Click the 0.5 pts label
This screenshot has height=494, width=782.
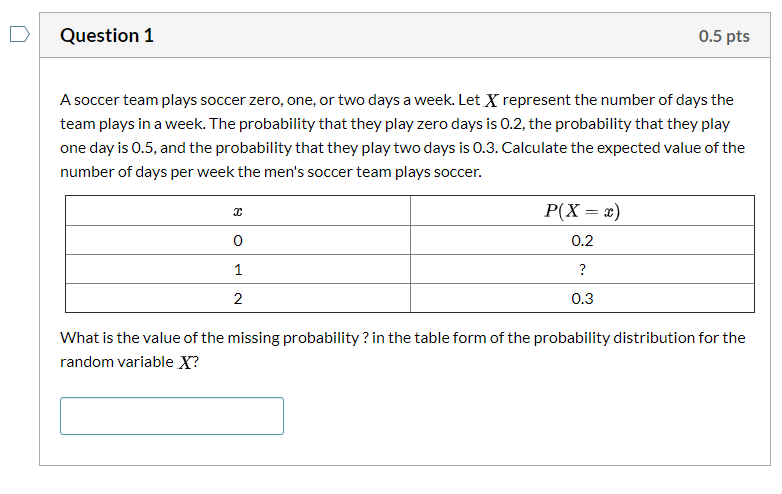click(x=724, y=36)
